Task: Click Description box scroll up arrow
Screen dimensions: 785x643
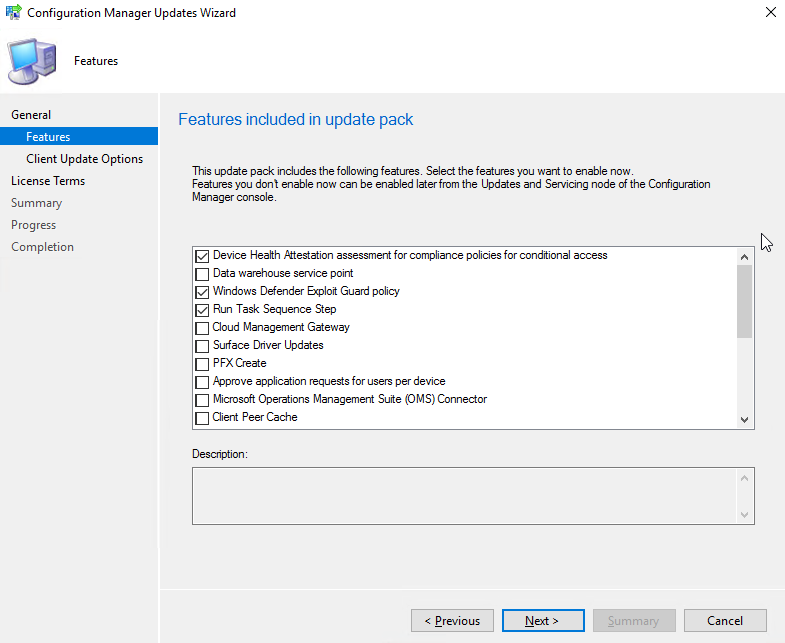Action: [x=744, y=478]
